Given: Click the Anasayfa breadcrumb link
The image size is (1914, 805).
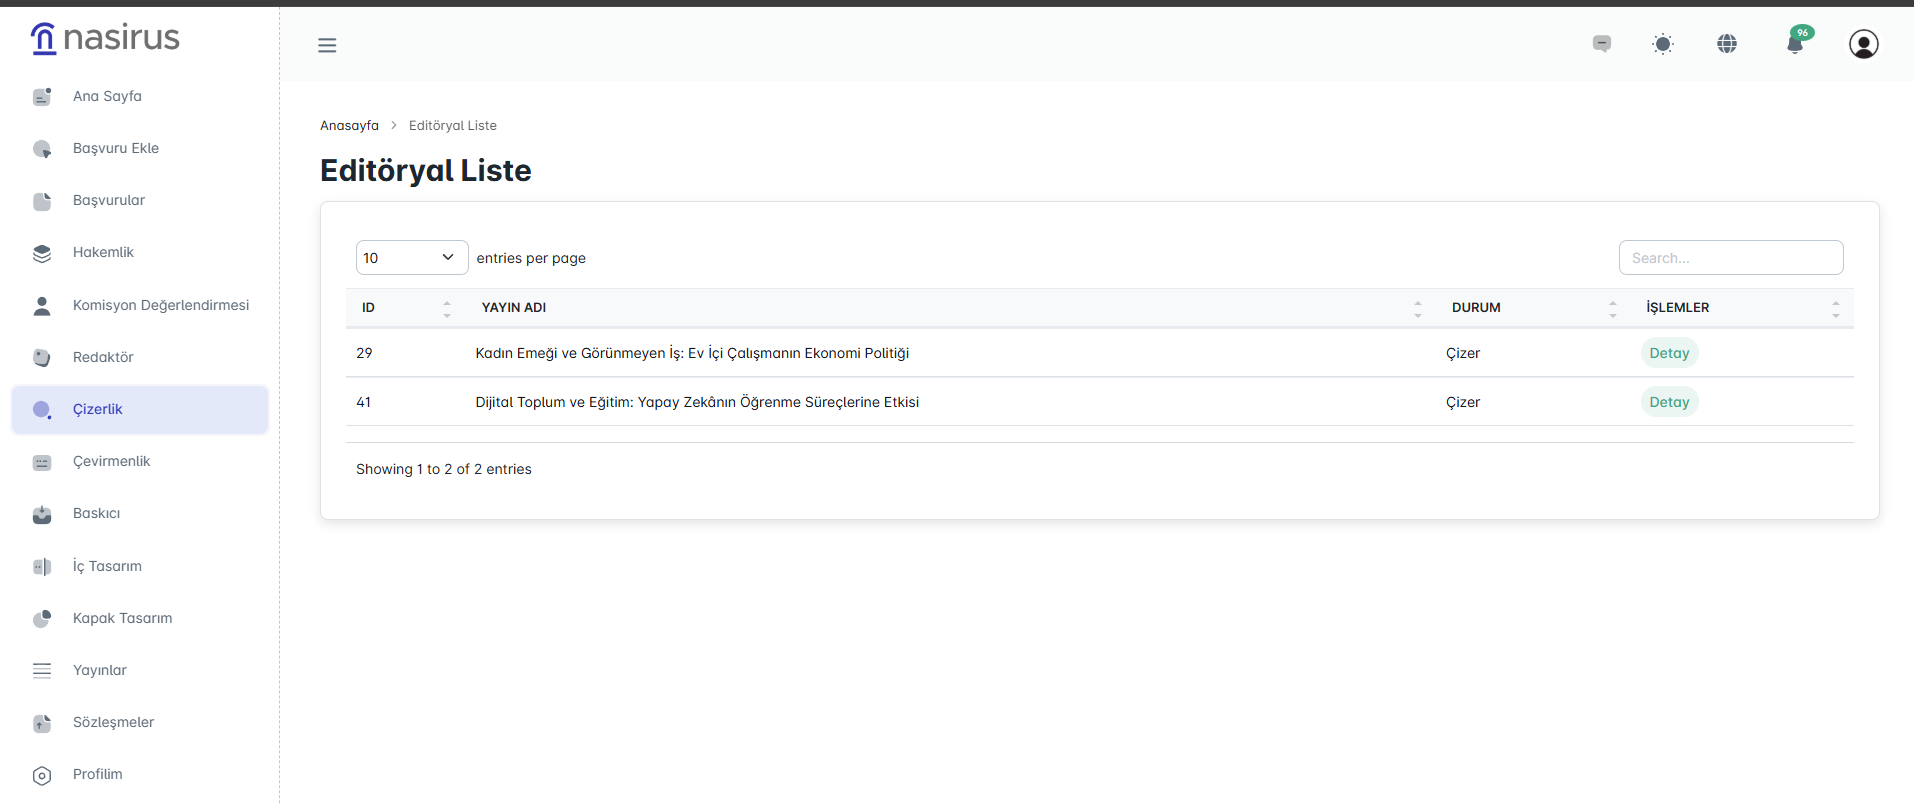Looking at the screenshot, I should pyautogui.click(x=349, y=126).
